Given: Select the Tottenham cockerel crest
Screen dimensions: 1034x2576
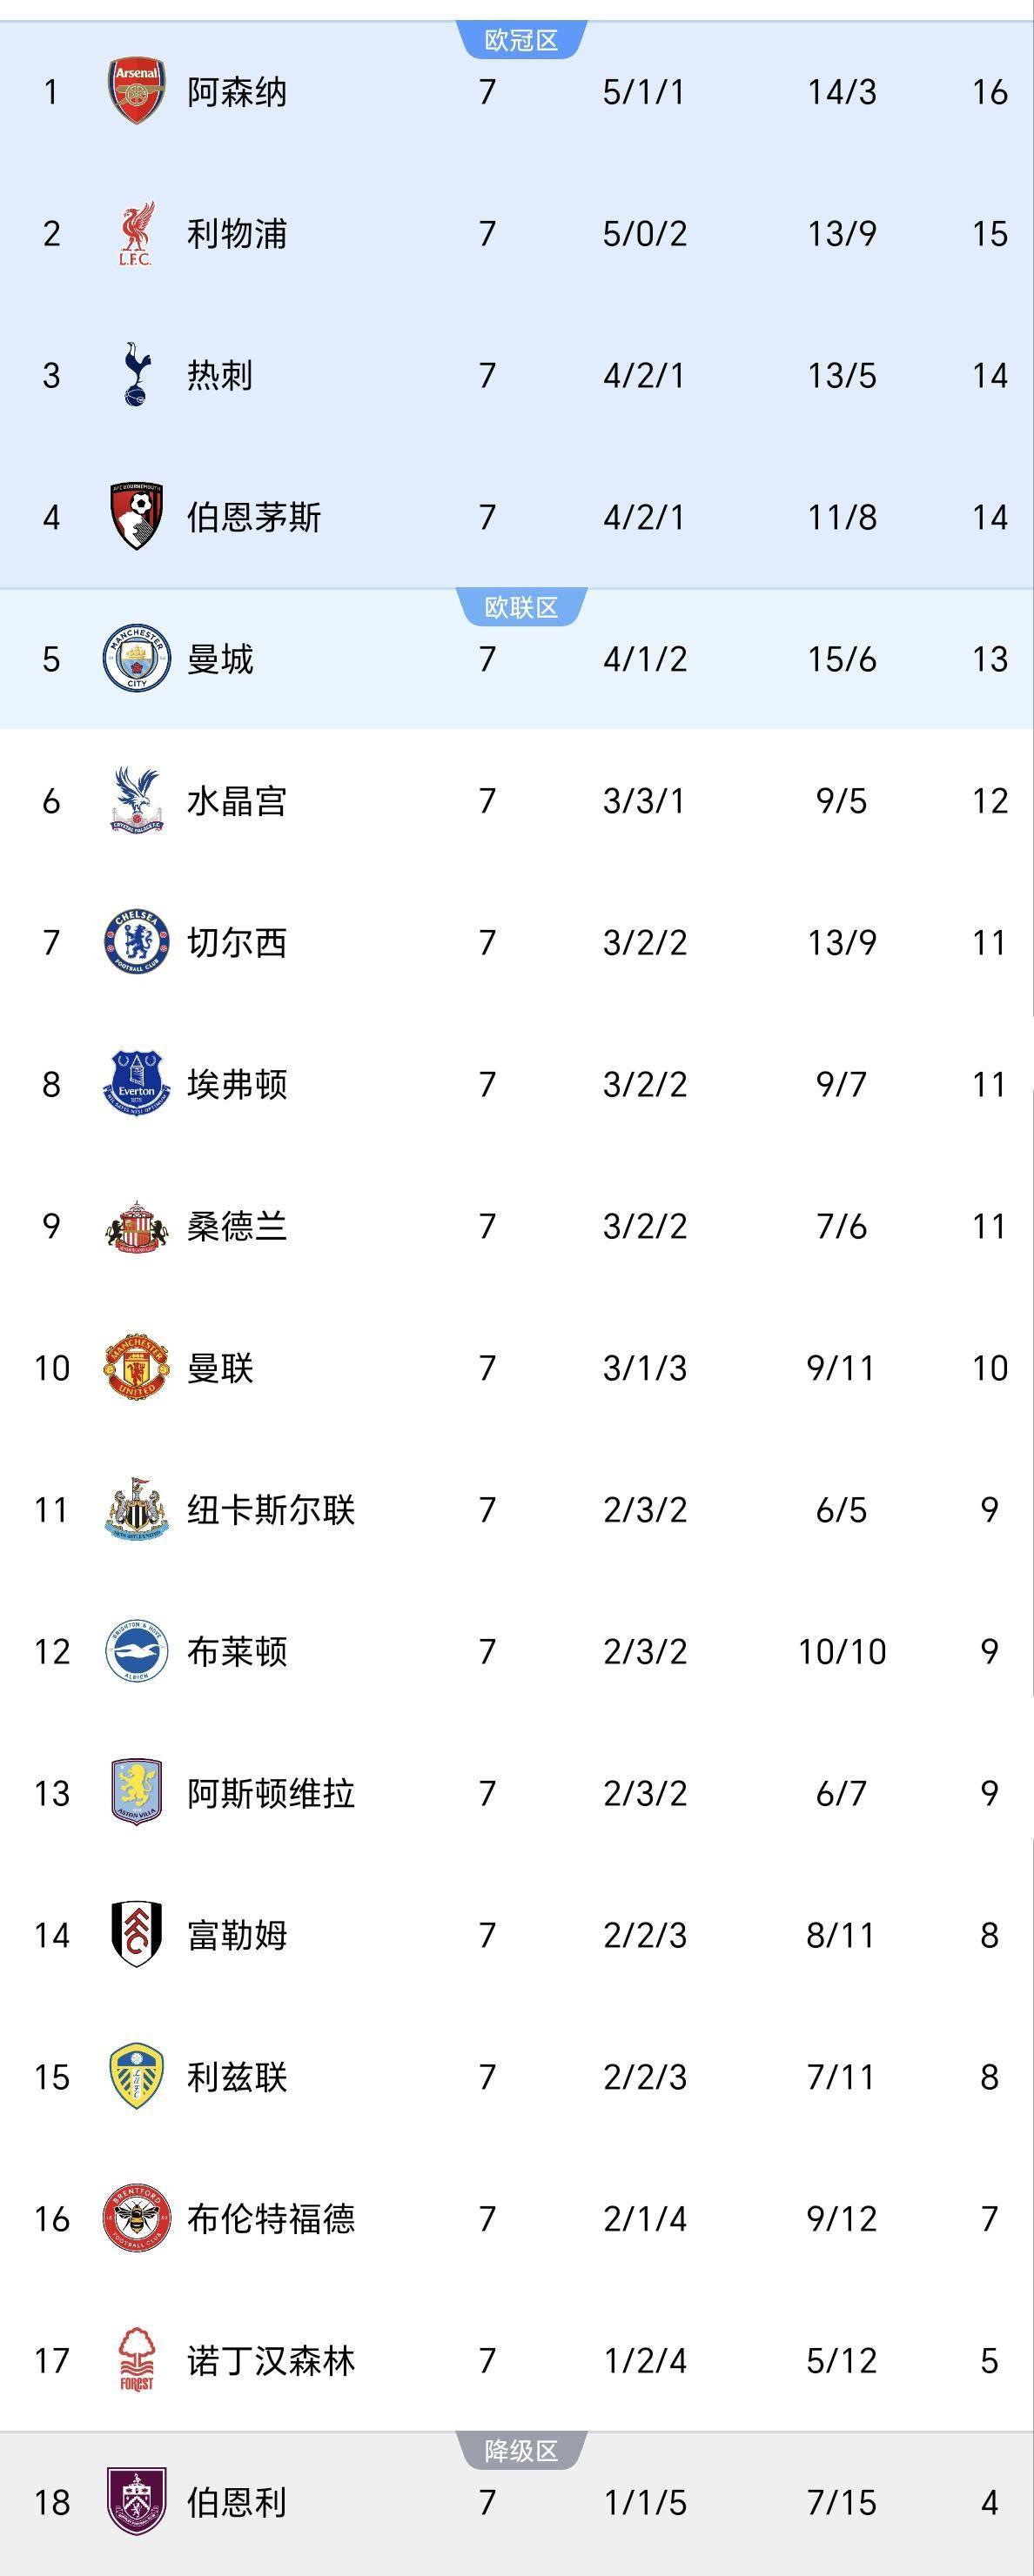Looking at the screenshot, I should click(x=136, y=375).
